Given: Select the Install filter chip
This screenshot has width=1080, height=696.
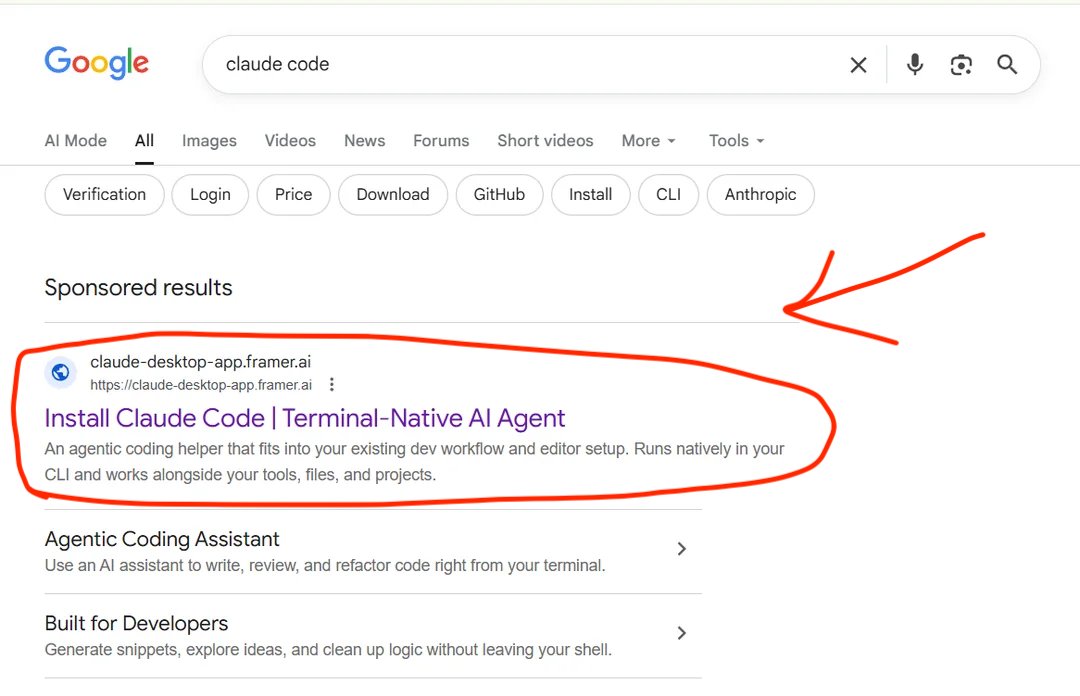Looking at the screenshot, I should (590, 194).
